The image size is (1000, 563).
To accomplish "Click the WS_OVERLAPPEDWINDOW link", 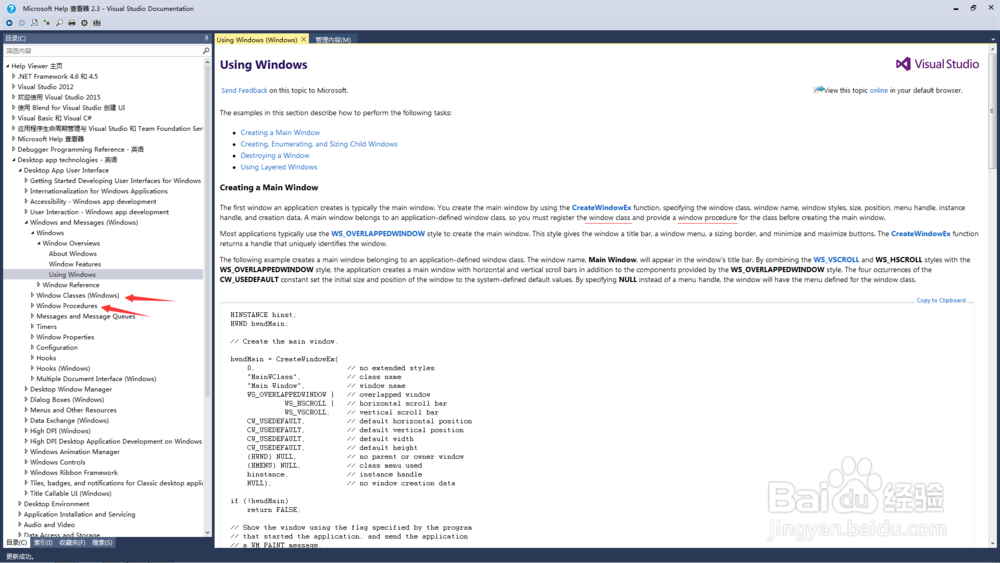I will pos(378,234).
